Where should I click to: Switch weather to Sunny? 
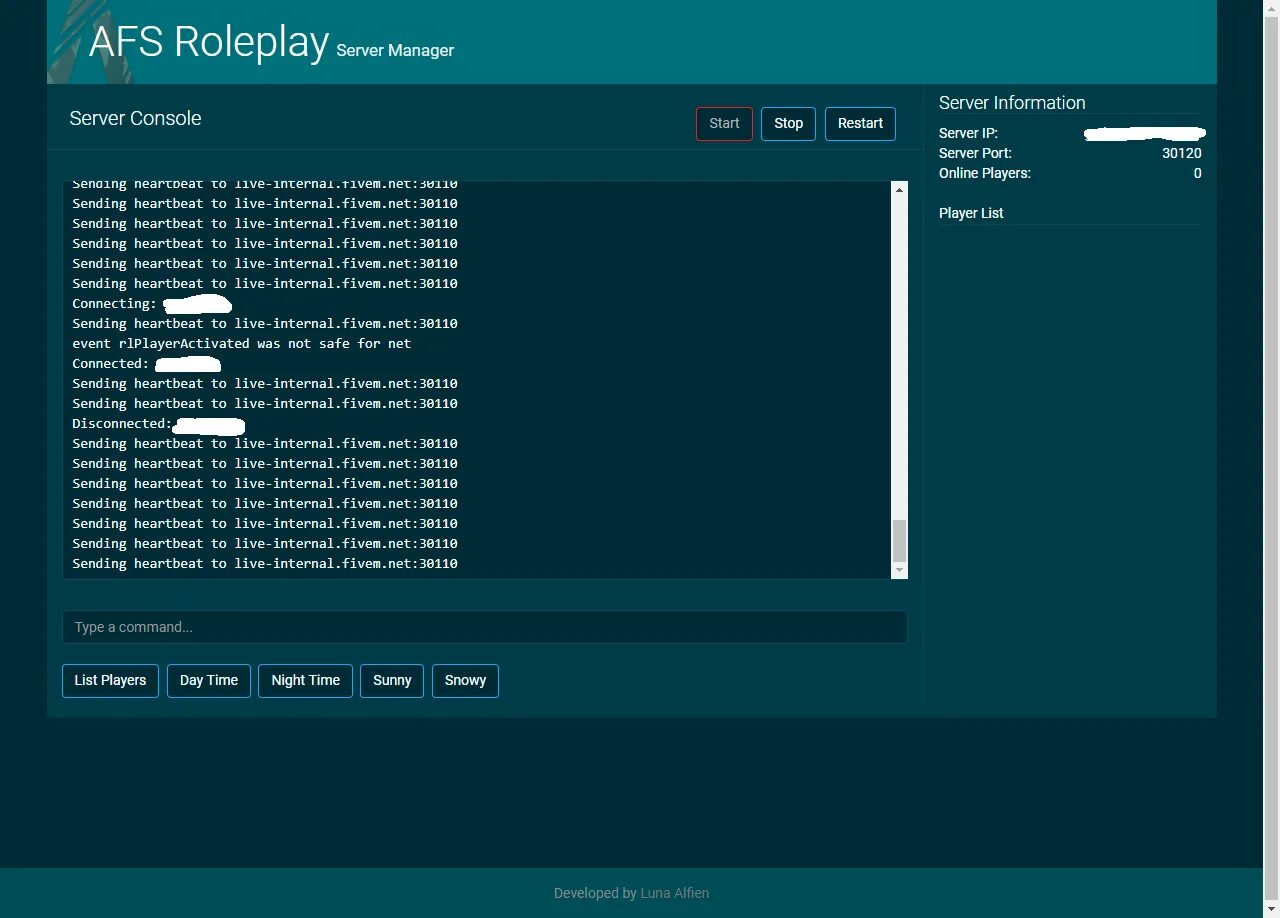tap(392, 681)
